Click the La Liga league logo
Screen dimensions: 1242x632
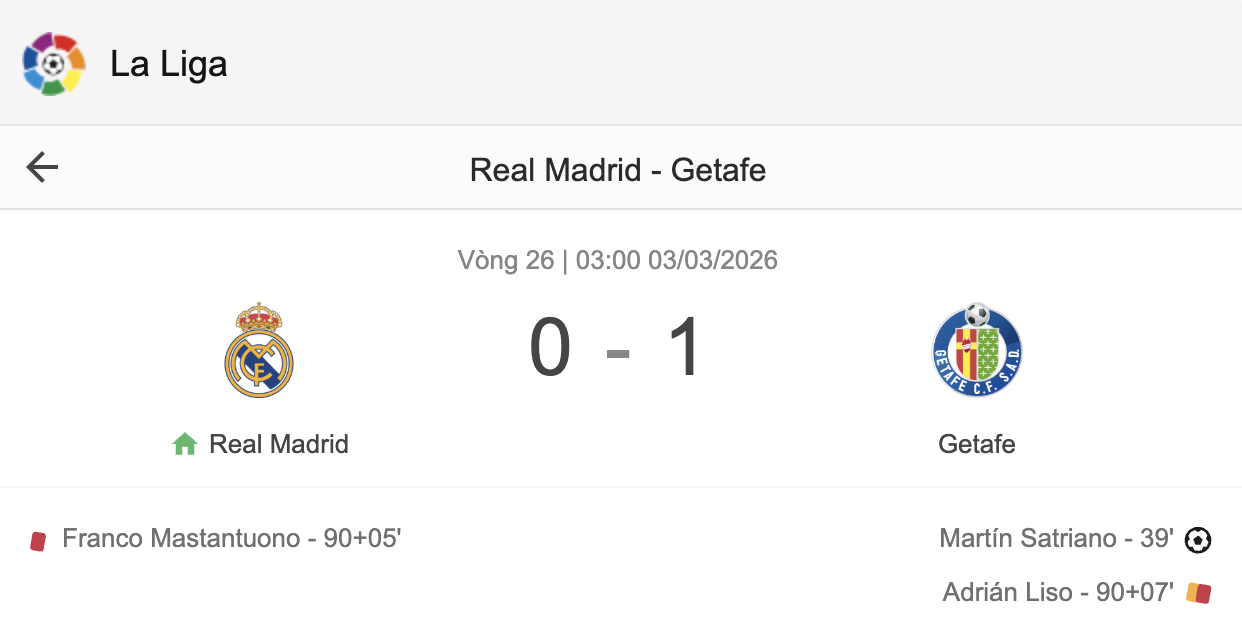(54, 64)
